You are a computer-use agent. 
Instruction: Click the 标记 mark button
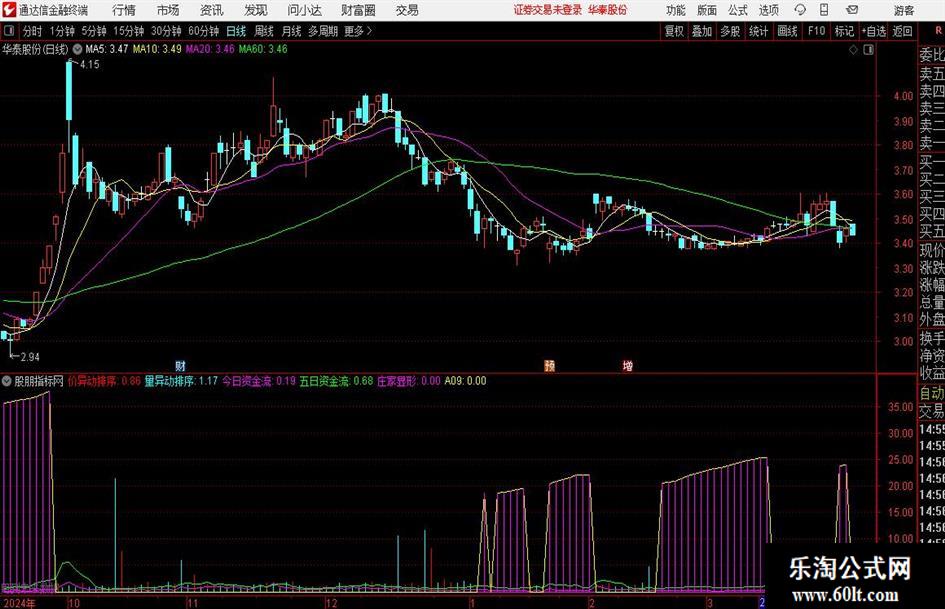coord(844,31)
